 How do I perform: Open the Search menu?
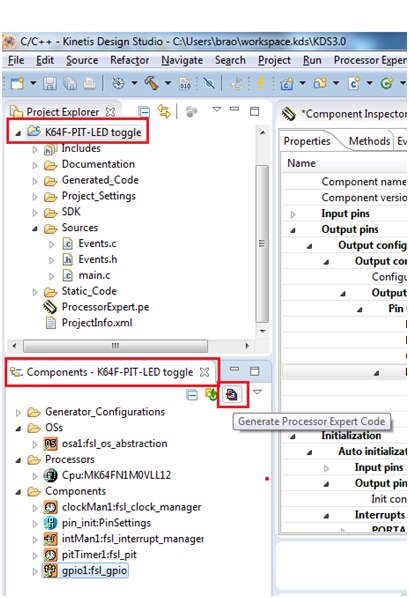[x=230, y=60]
